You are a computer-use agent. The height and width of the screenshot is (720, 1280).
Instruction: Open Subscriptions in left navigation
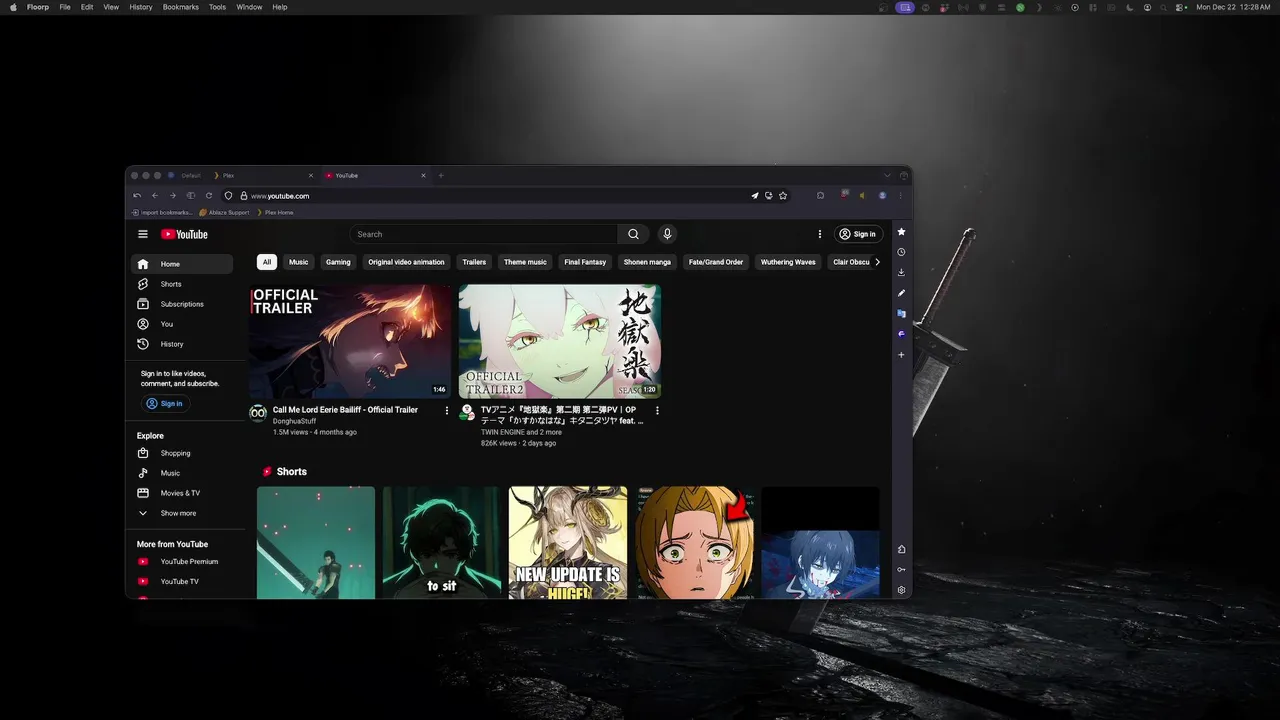pos(182,304)
